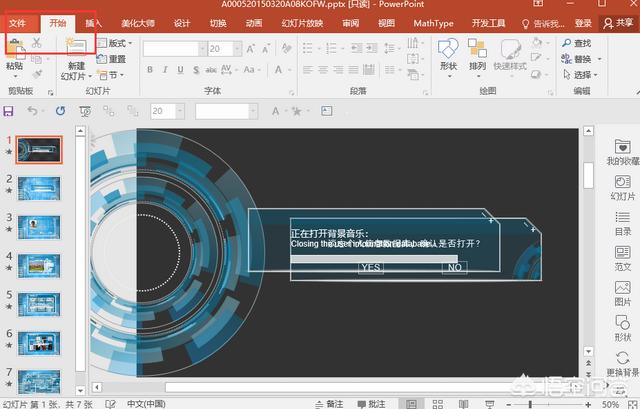Toggle Bold formatting

pos(150,70)
